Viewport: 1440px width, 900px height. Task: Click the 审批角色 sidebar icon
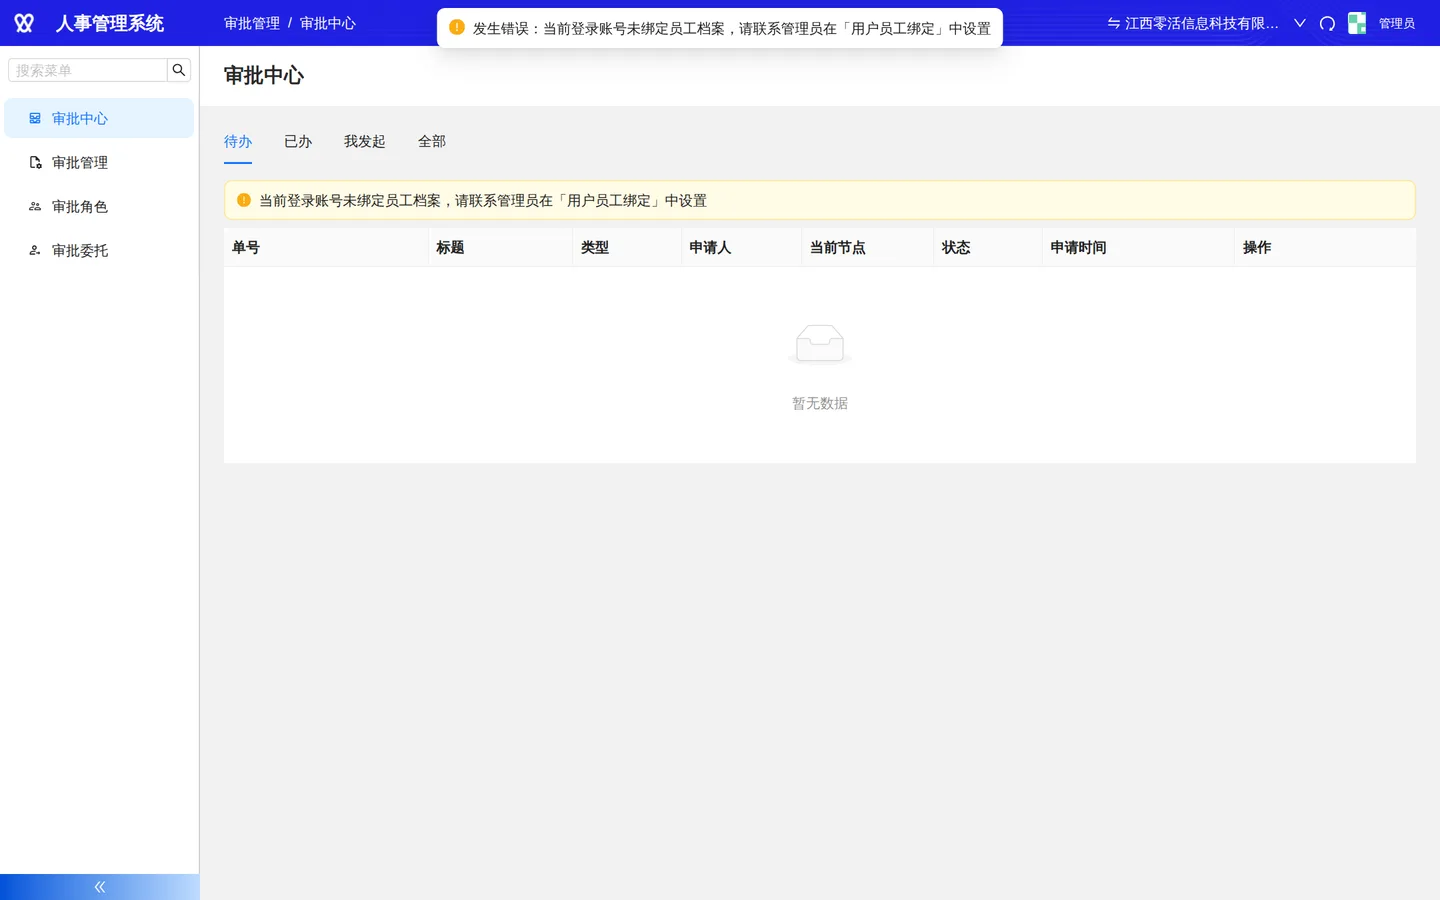tap(35, 206)
